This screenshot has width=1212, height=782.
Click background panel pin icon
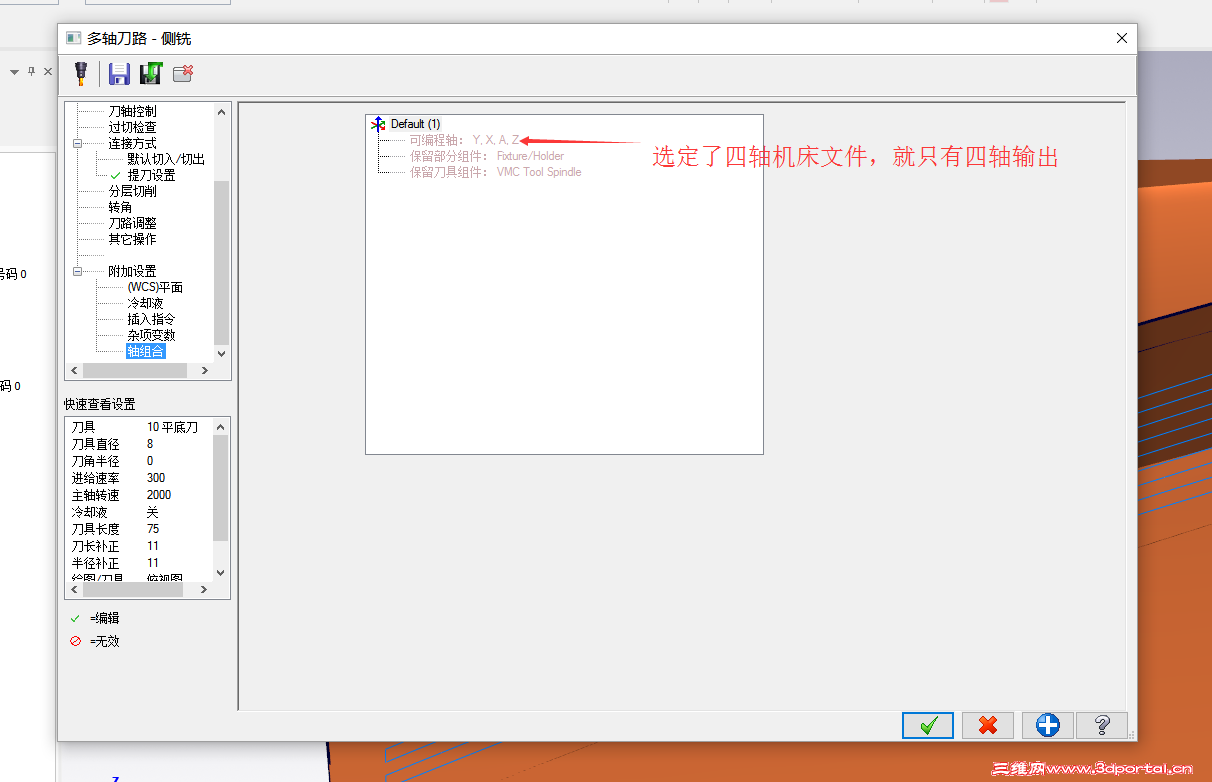point(32,71)
